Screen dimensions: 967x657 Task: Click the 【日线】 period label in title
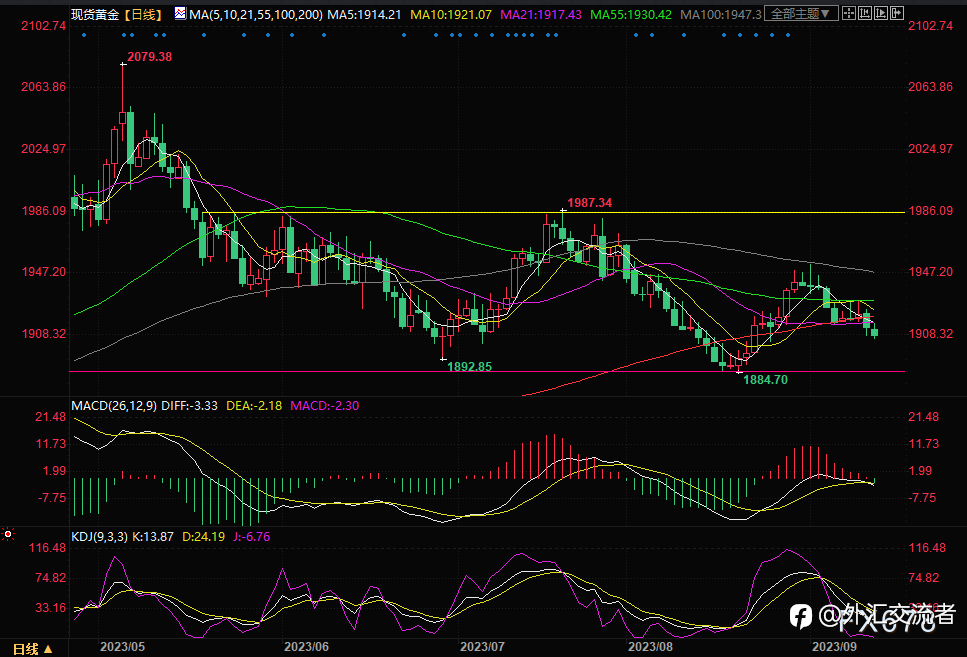[x=144, y=14]
